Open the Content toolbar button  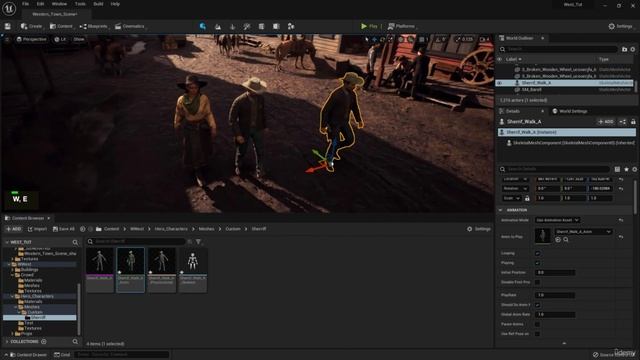[x=61, y=26]
